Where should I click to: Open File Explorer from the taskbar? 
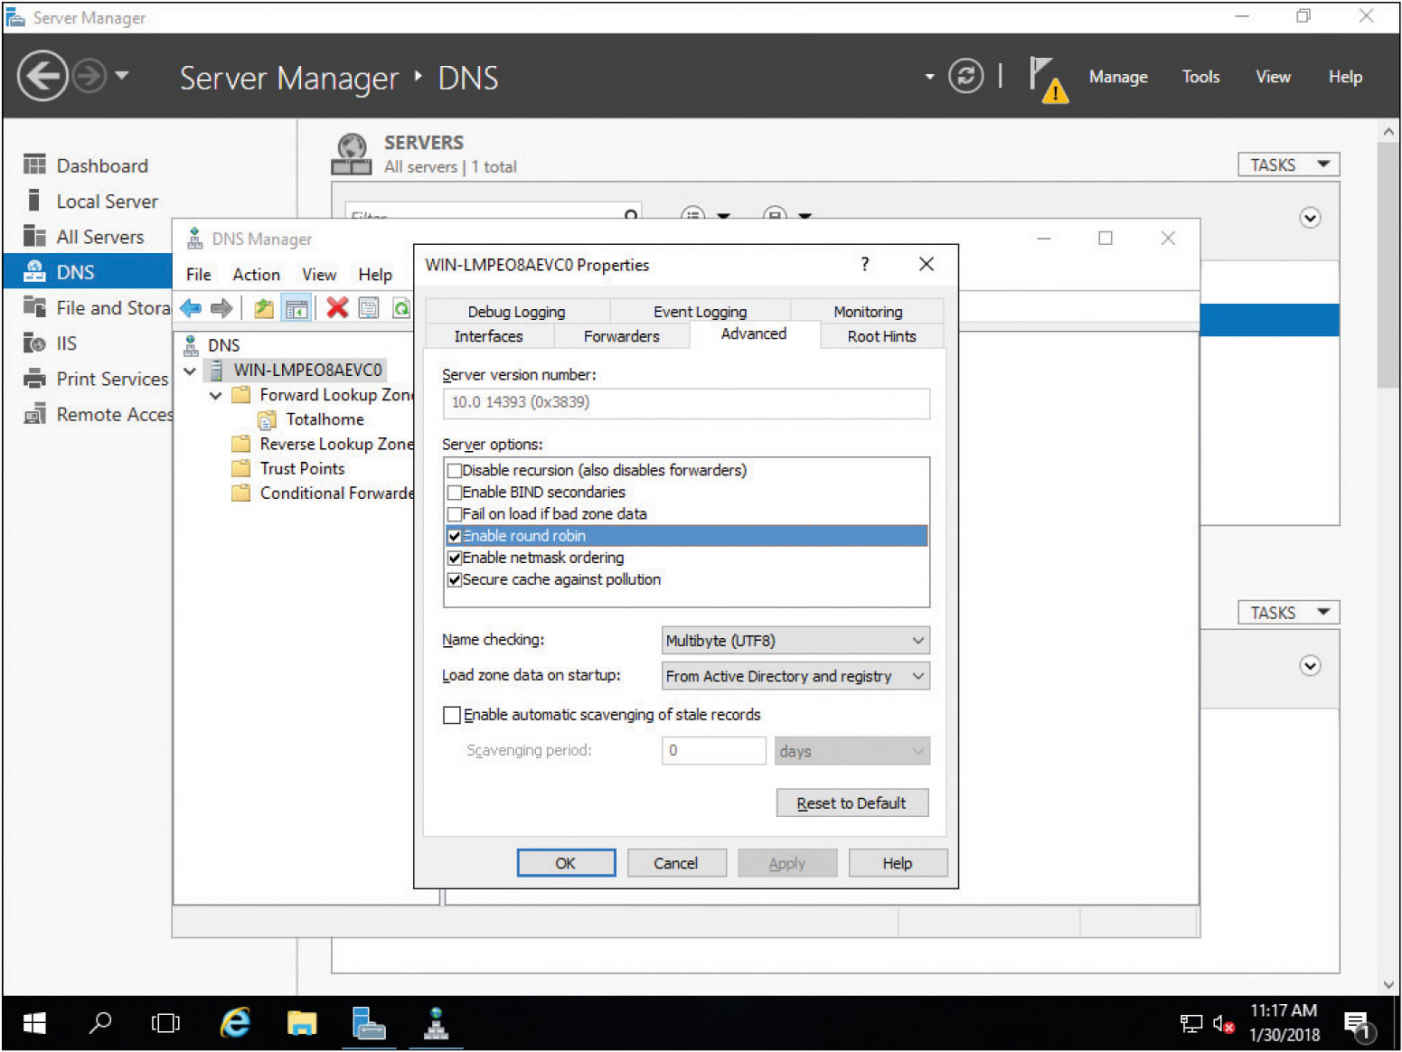302,1023
